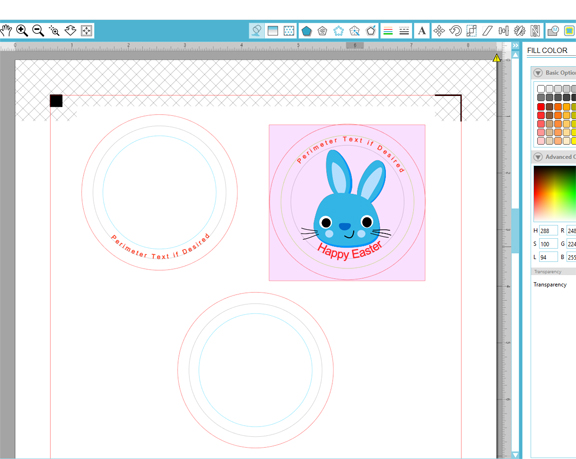This screenshot has width=576, height=459.
Task: Click the R red value field
Action: [571, 231]
